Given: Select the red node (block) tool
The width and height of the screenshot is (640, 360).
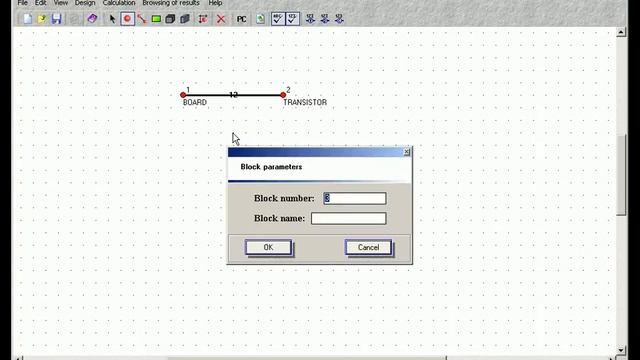Looking at the screenshot, I should tap(127, 19).
